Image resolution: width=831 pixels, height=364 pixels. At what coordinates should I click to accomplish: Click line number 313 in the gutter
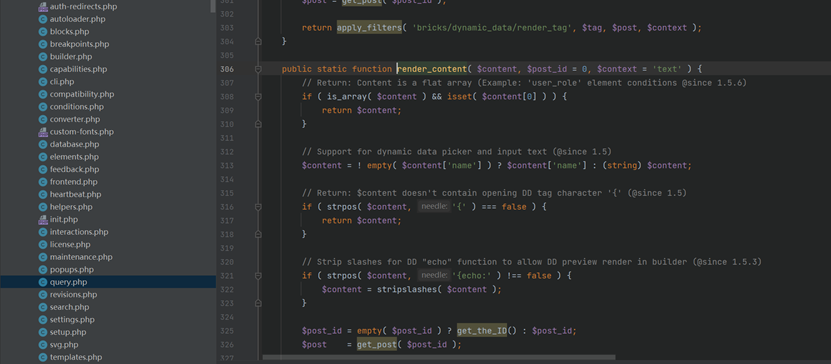227,165
